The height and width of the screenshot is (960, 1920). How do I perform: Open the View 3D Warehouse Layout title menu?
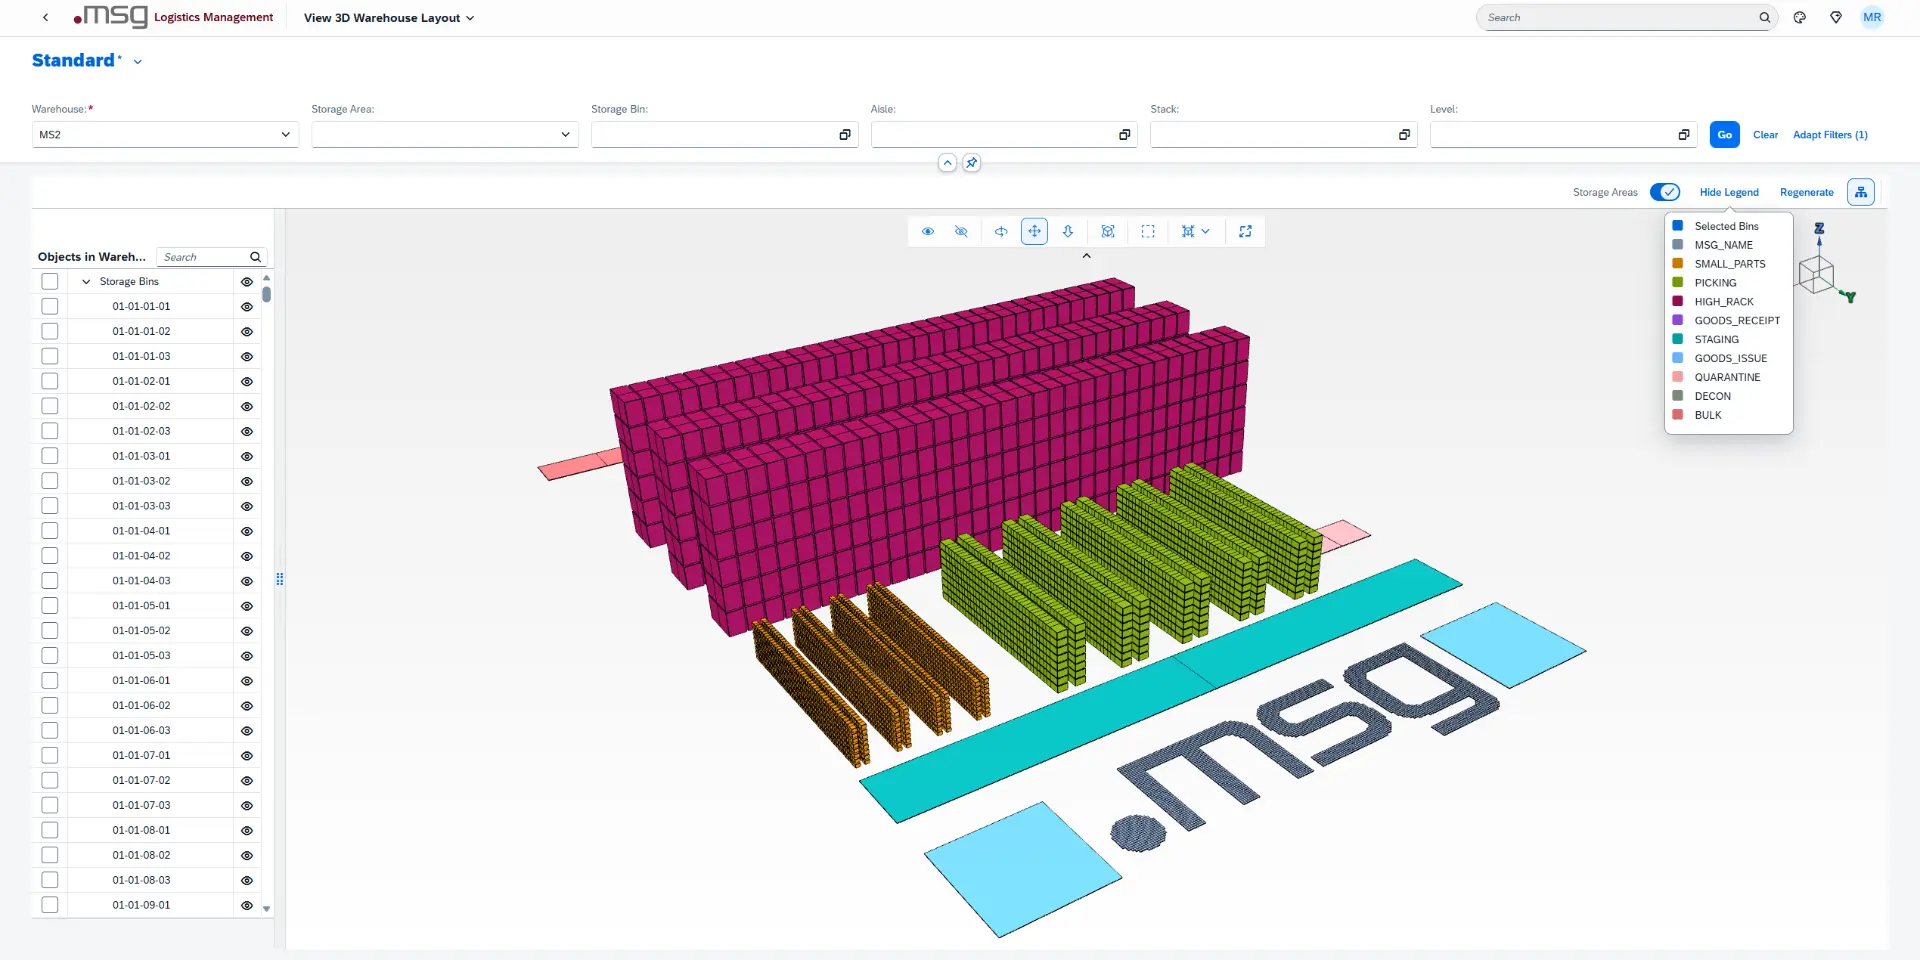tap(389, 18)
